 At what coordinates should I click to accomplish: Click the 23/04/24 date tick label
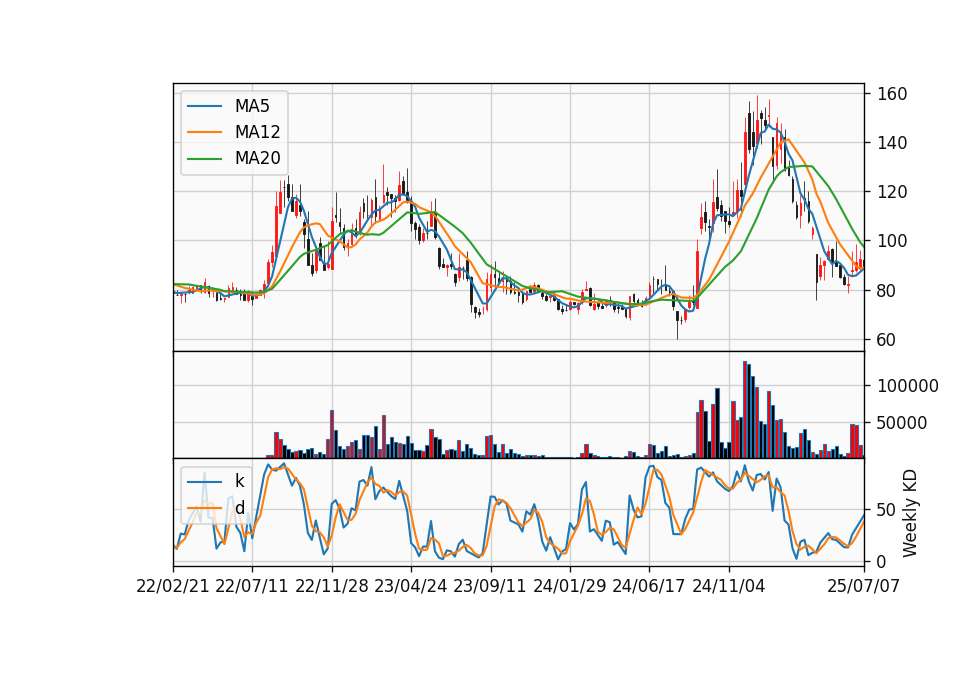tap(411, 586)
